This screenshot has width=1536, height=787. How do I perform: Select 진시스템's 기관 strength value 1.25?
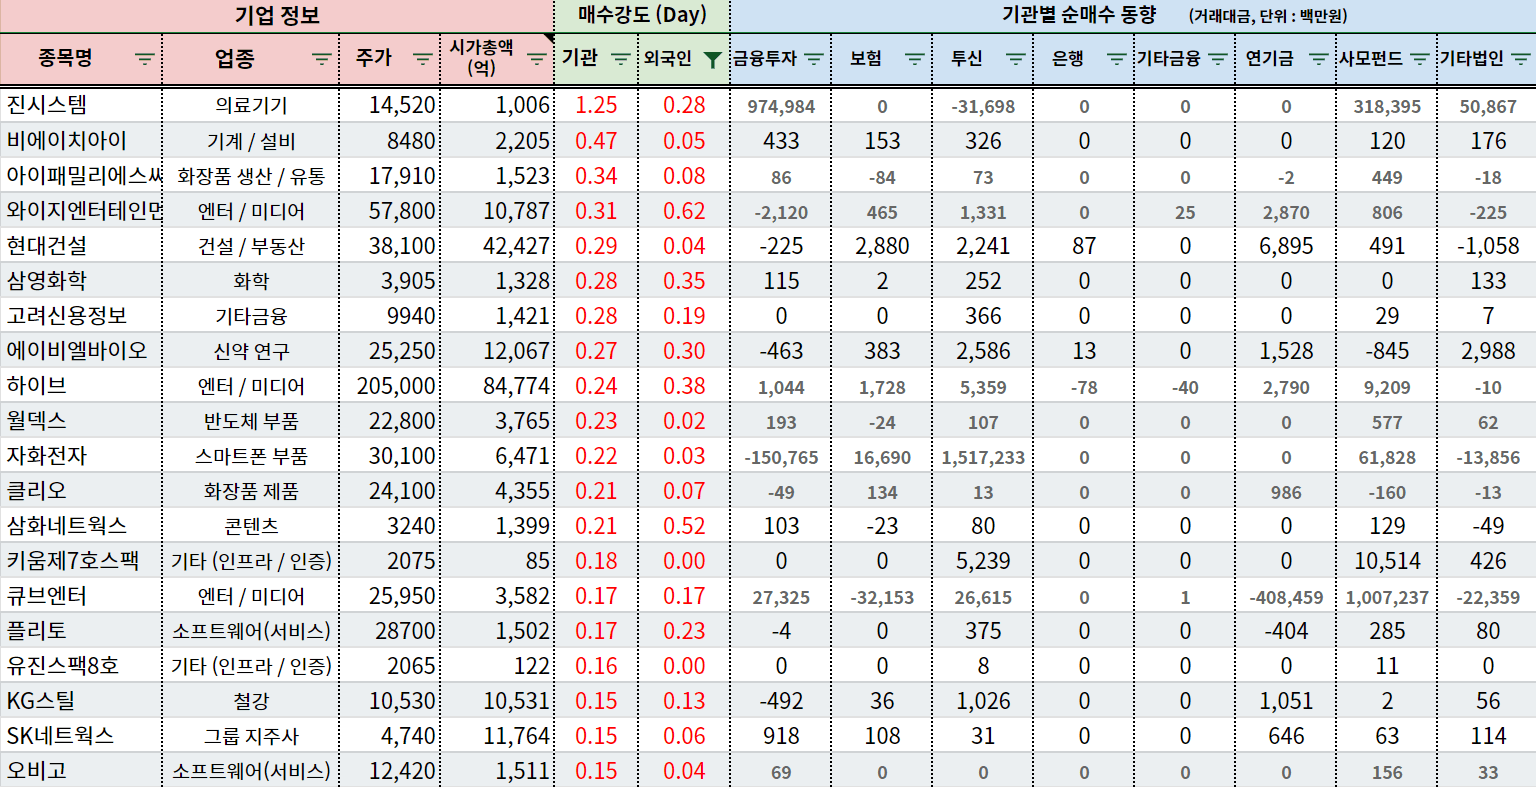596,105
